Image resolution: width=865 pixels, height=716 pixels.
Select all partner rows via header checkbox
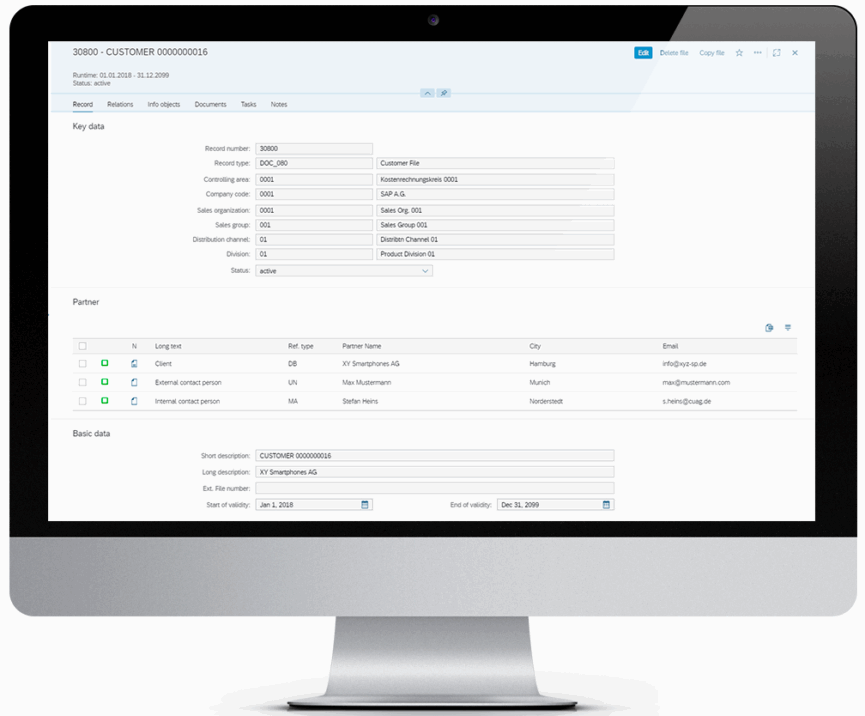click(83, 345)
